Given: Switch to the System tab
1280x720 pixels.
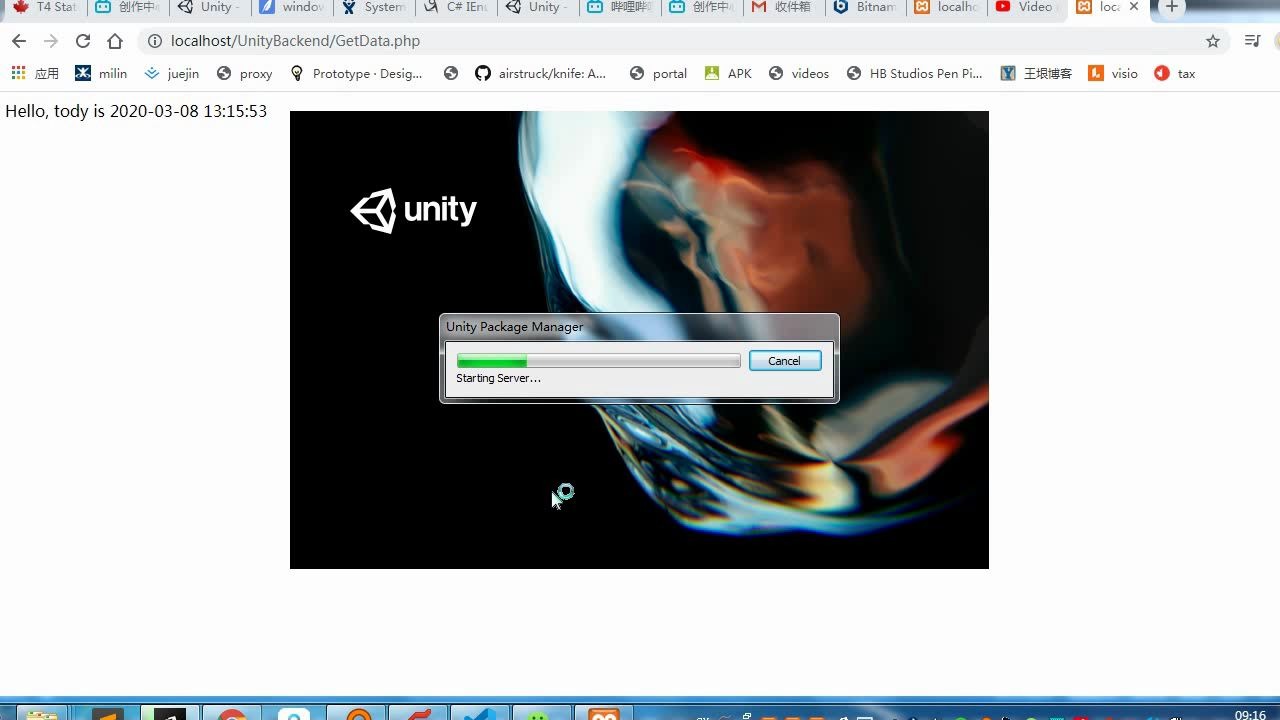Looking at the screenshot, I should 375,7.
